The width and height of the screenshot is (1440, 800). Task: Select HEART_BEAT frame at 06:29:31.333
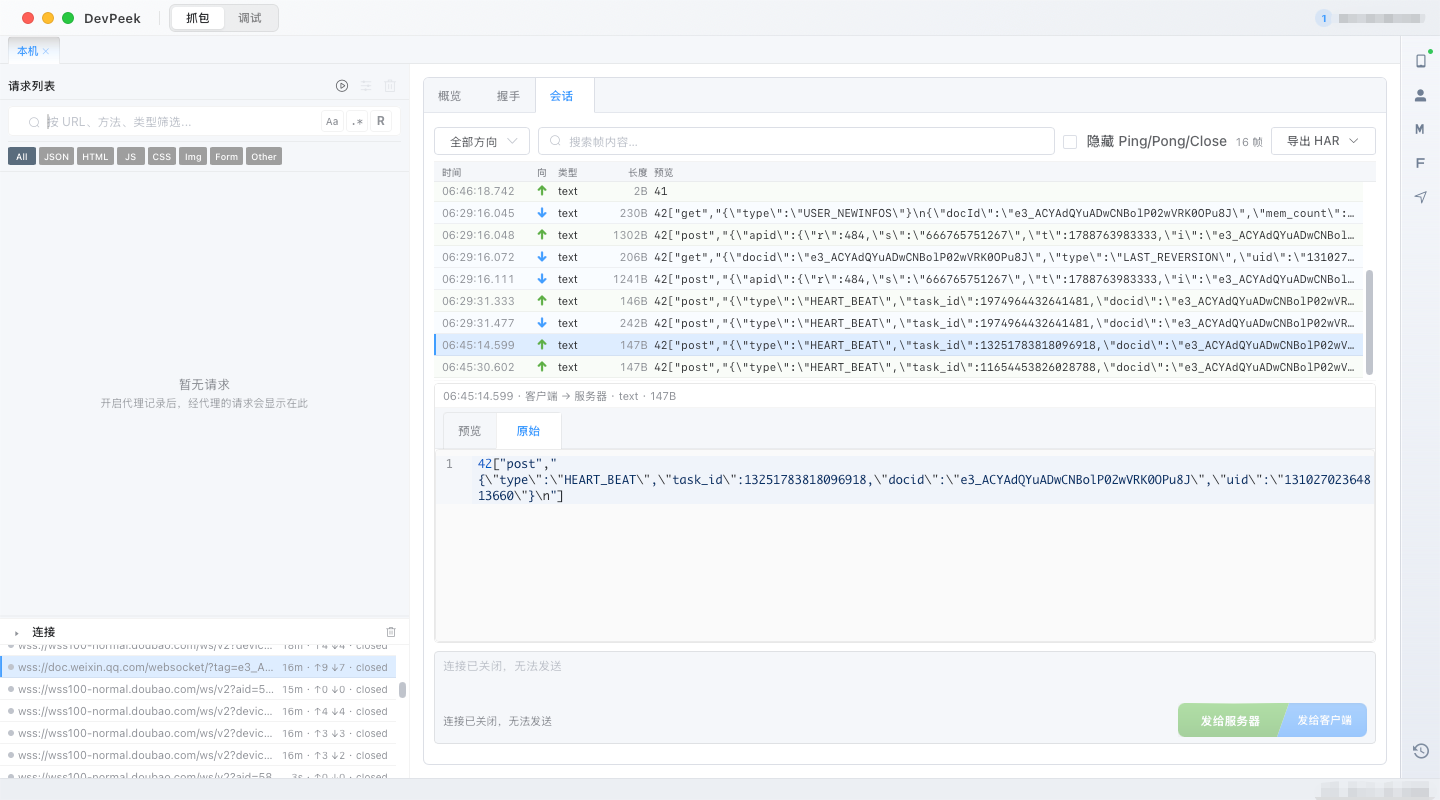click(898, 301)
